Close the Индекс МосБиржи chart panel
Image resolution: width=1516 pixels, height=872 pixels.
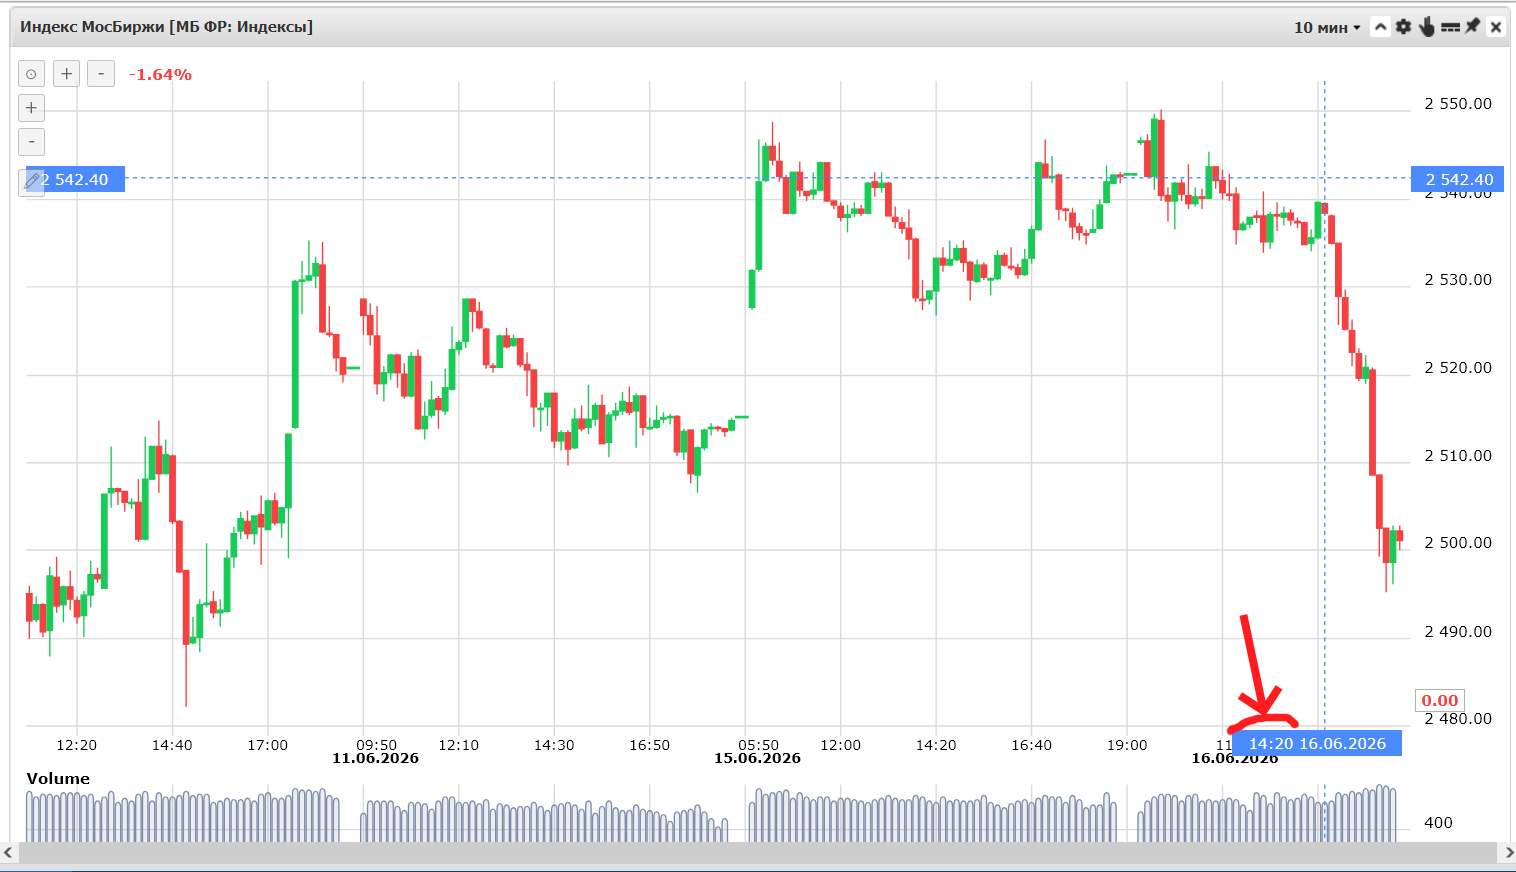point(1496,27)
